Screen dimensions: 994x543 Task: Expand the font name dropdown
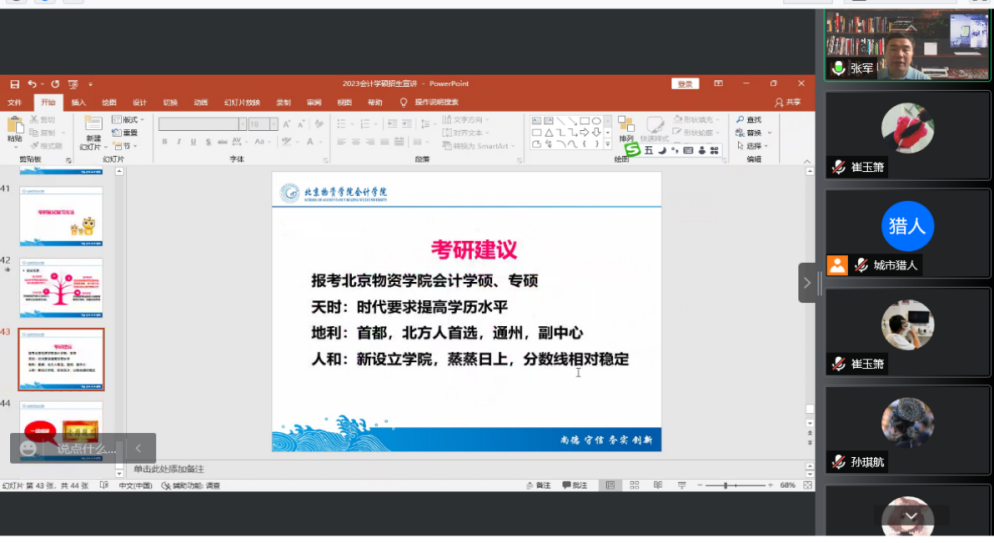[x=242, y=124]
